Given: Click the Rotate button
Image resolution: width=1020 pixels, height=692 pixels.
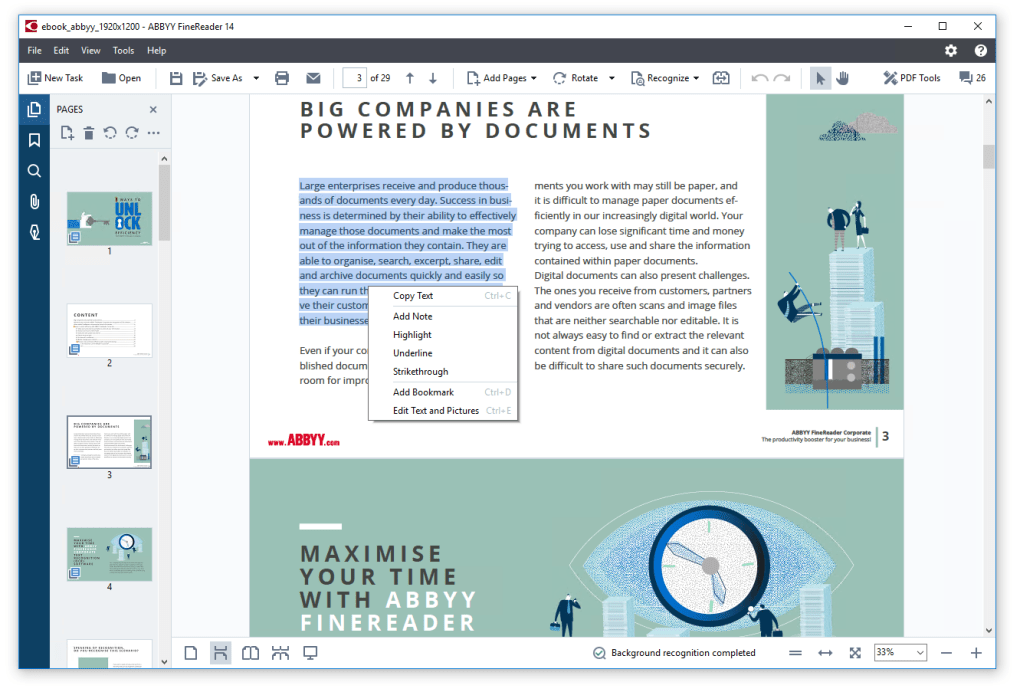Looking at the screenshot, I should (x=576, y=78).
